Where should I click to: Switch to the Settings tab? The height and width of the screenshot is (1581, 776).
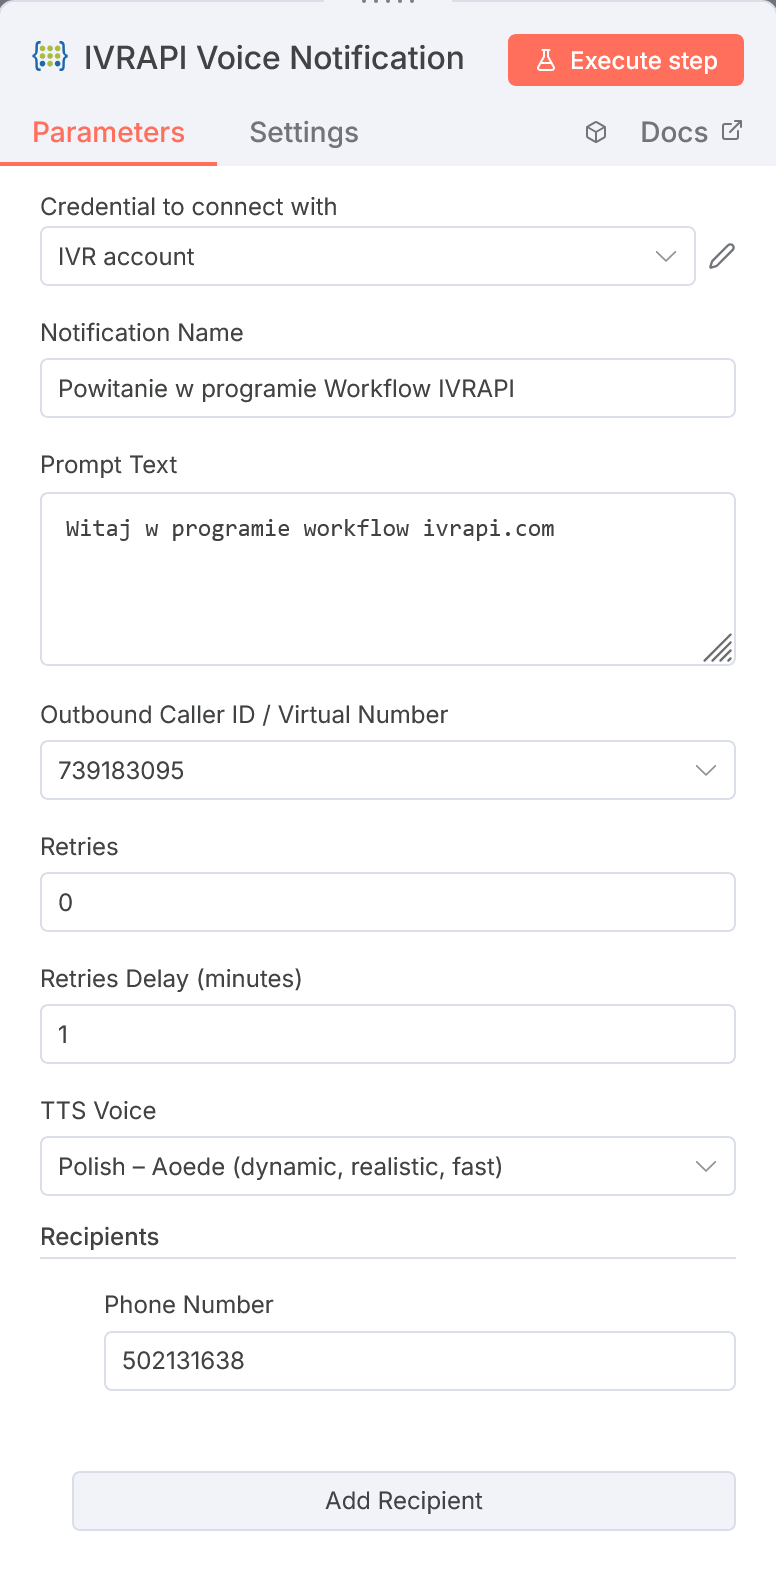click(304, 132)
